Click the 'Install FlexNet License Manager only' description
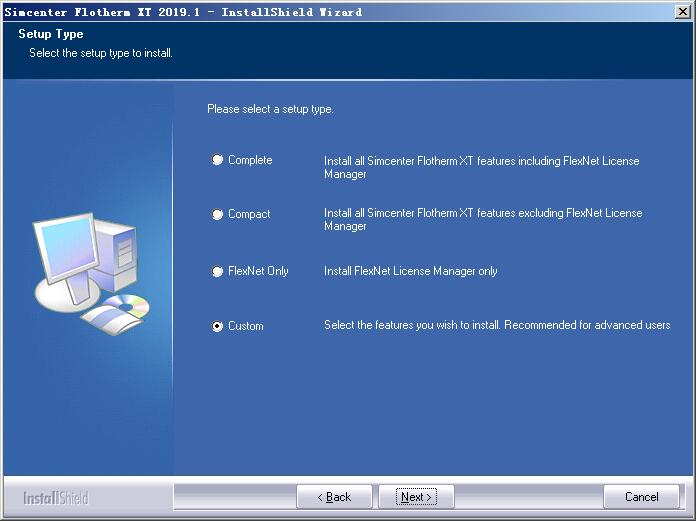The height and width of the screenshot is (521, 696). pos(411,271)
